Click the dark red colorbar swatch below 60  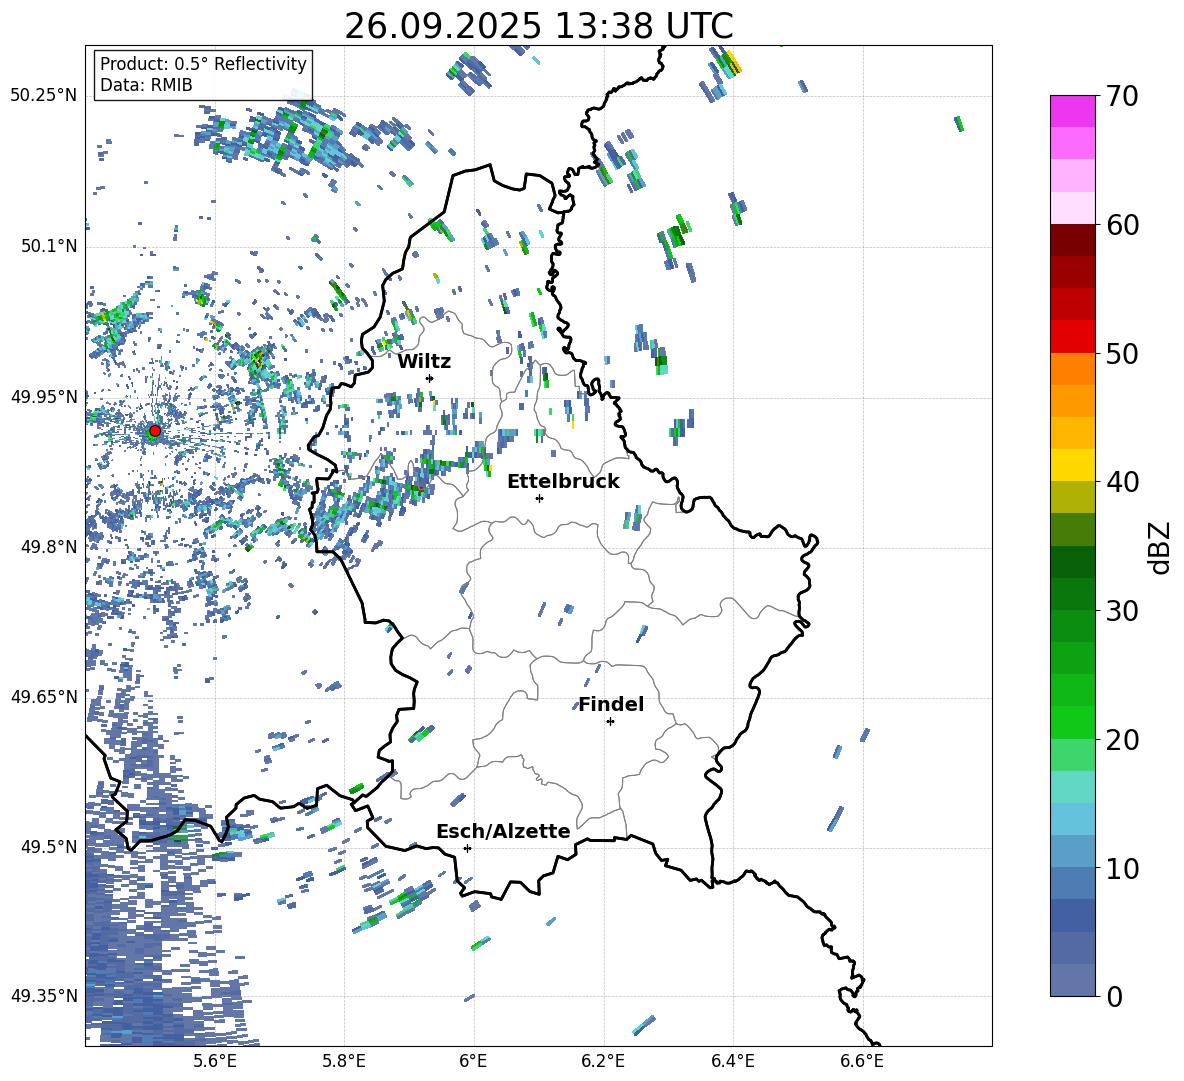click(1072, 240)
